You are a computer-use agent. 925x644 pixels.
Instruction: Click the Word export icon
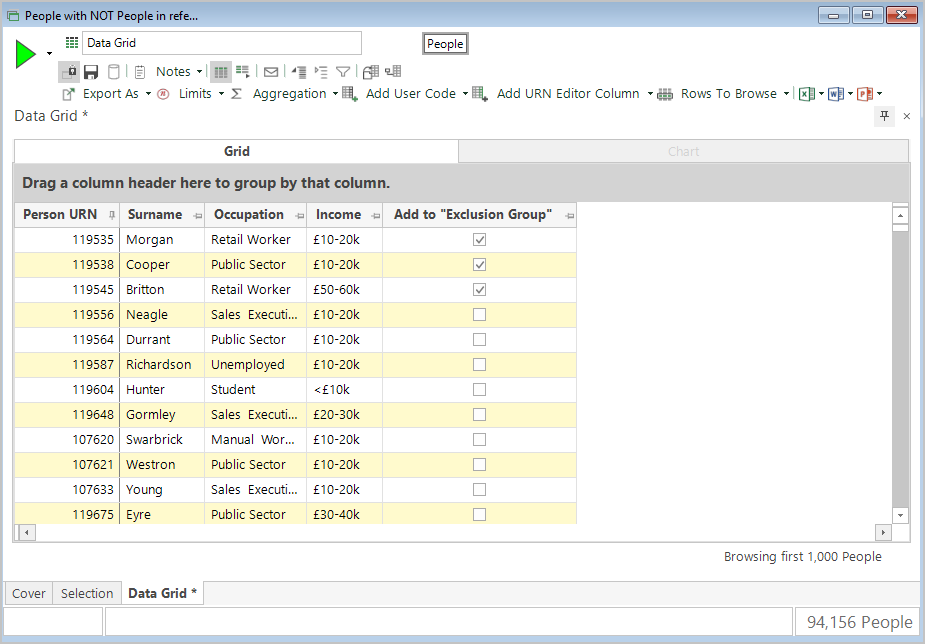[836, 94]
